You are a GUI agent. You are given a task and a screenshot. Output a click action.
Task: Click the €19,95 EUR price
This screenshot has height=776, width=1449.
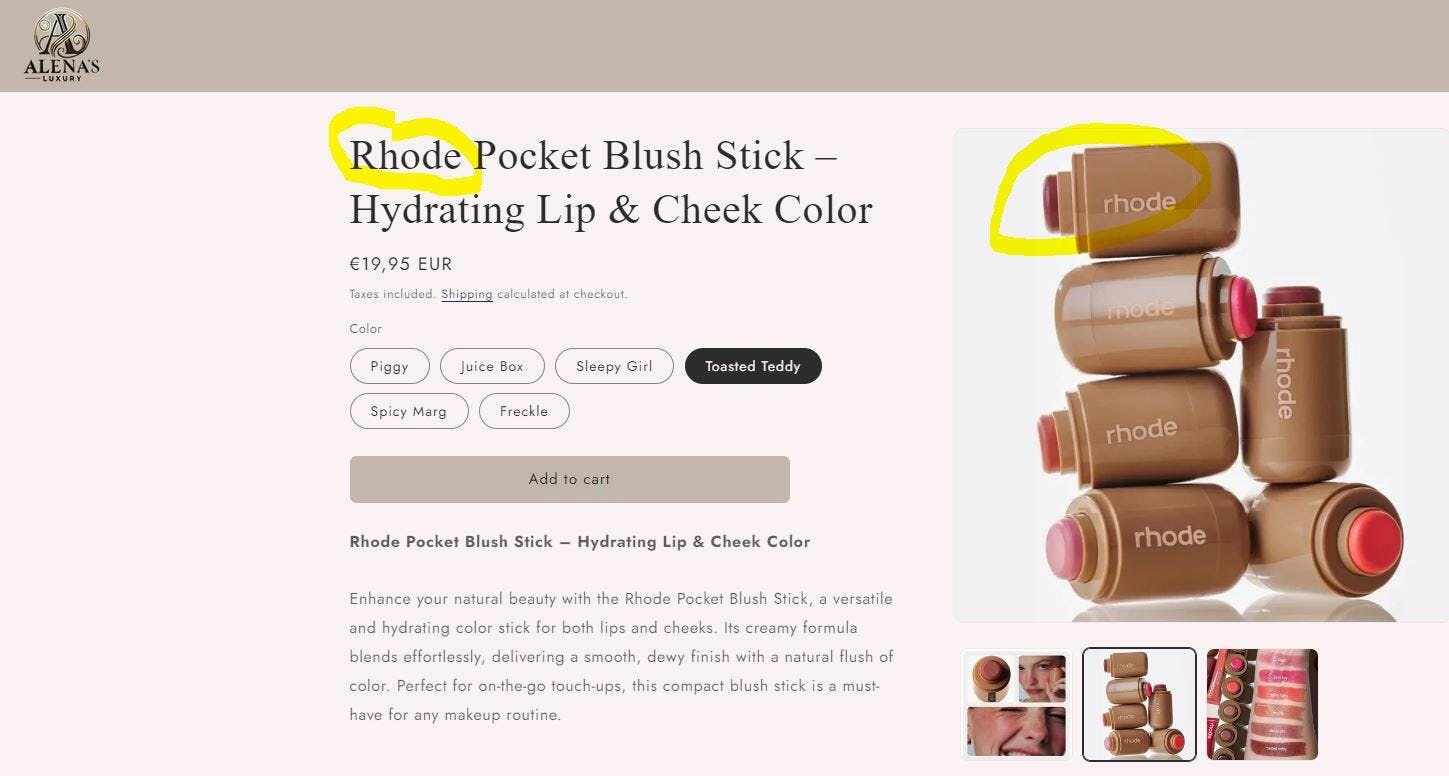401,264
